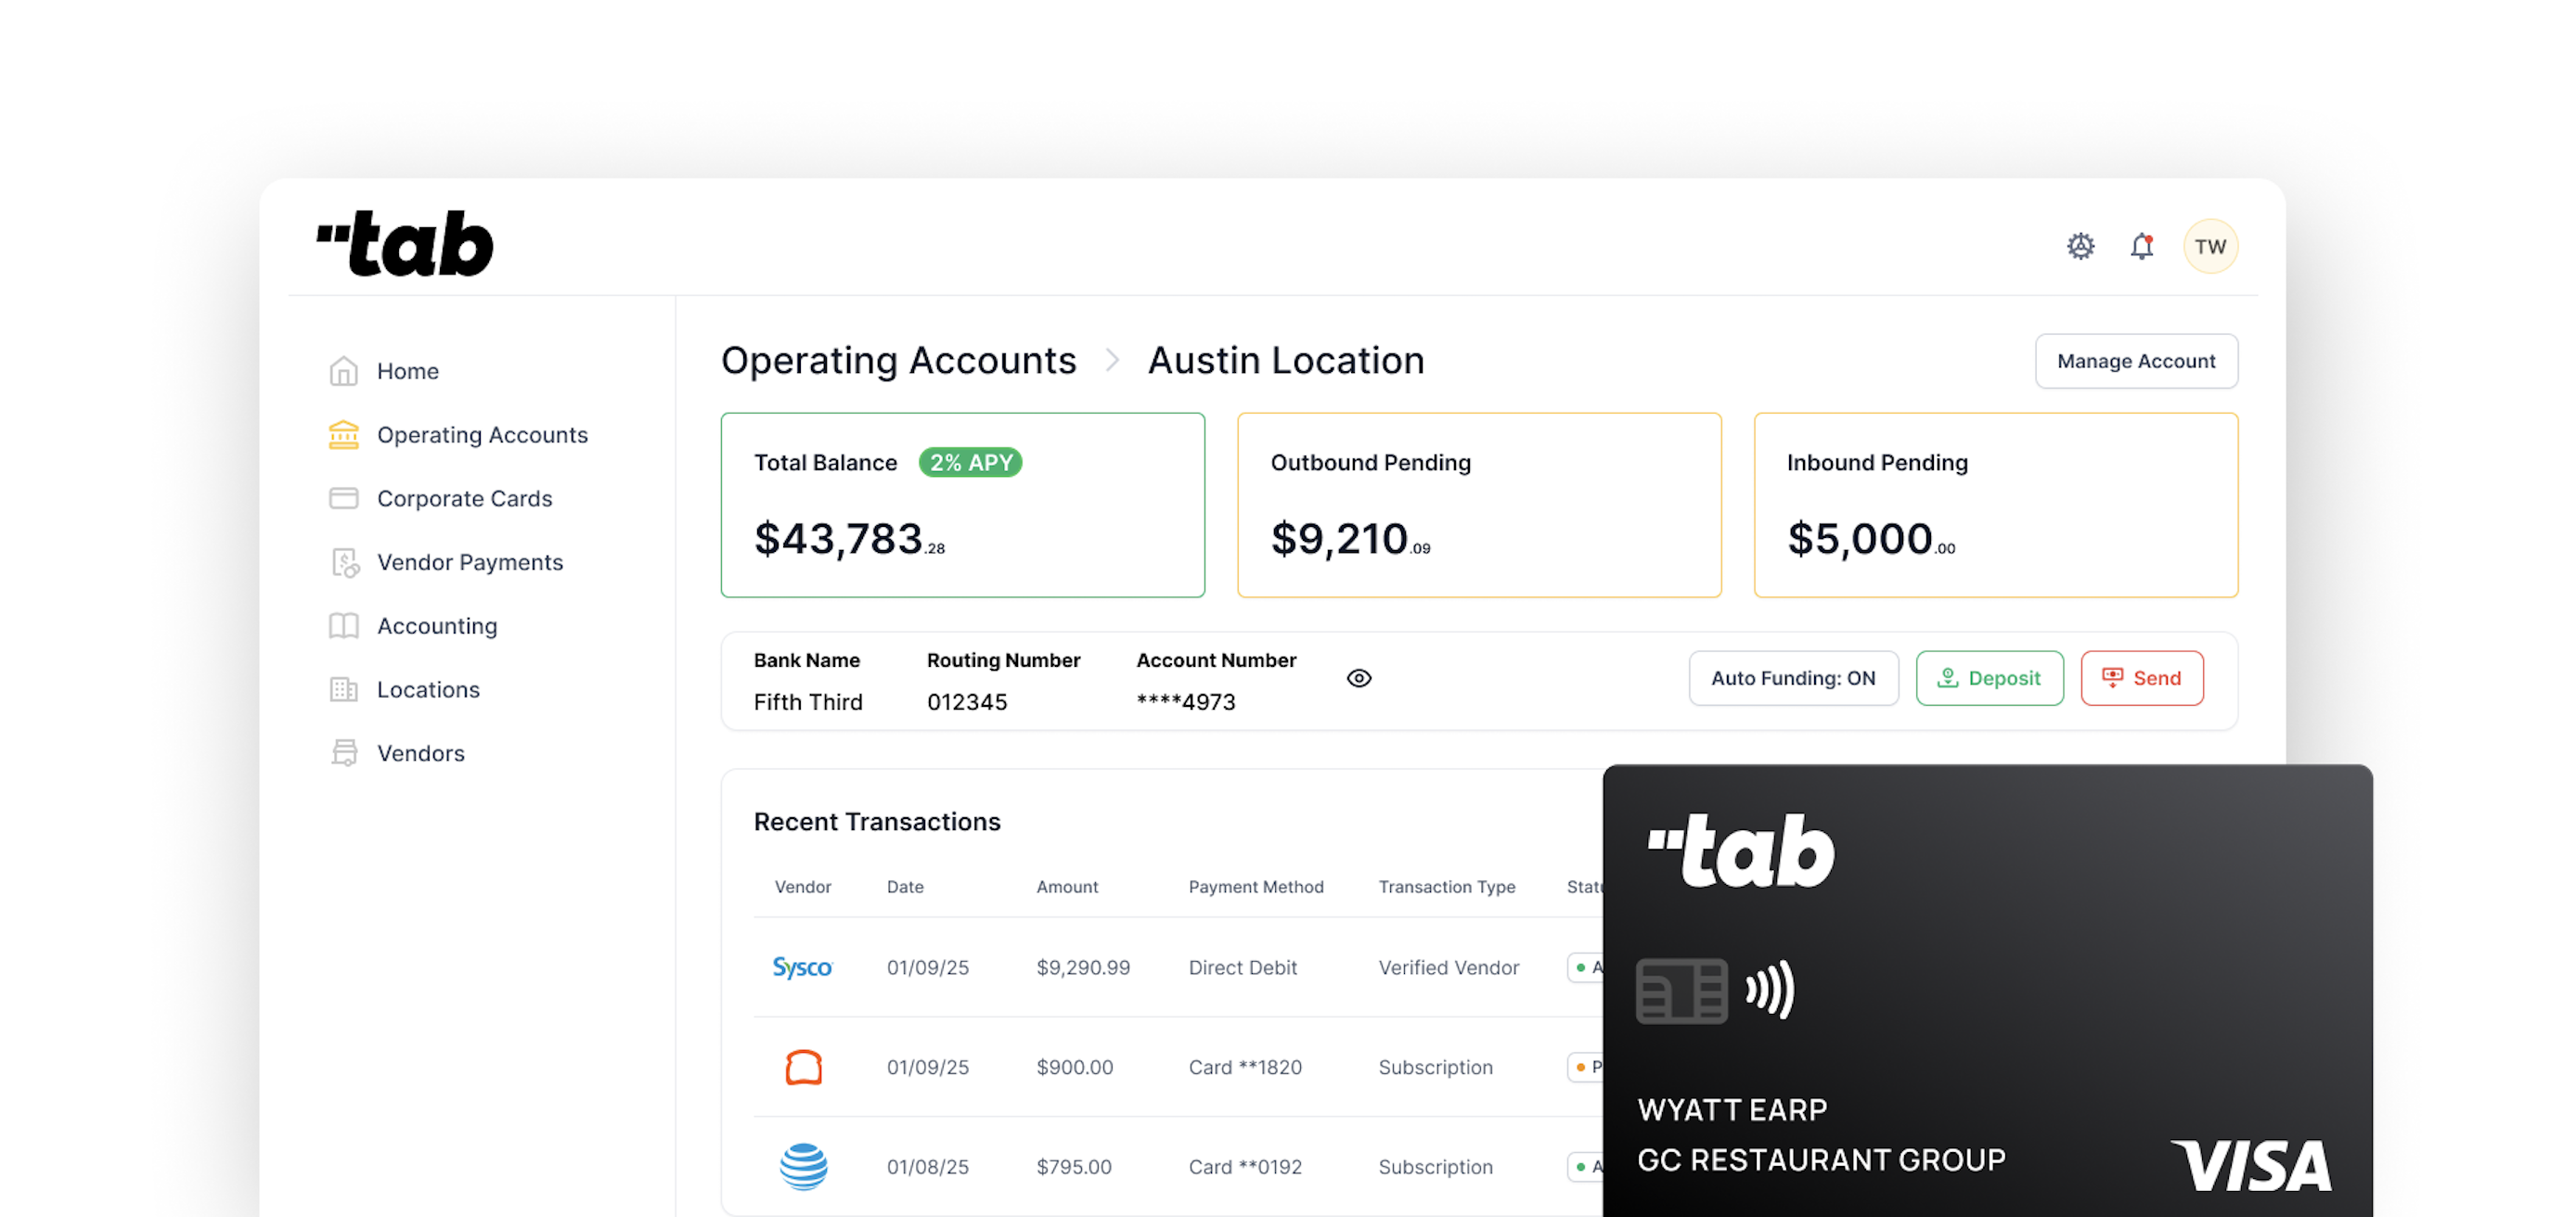This screenshot has height=1217, width=2576.
Task: Click the Recent Transactions heading
Action: click(x=877, y=822)
